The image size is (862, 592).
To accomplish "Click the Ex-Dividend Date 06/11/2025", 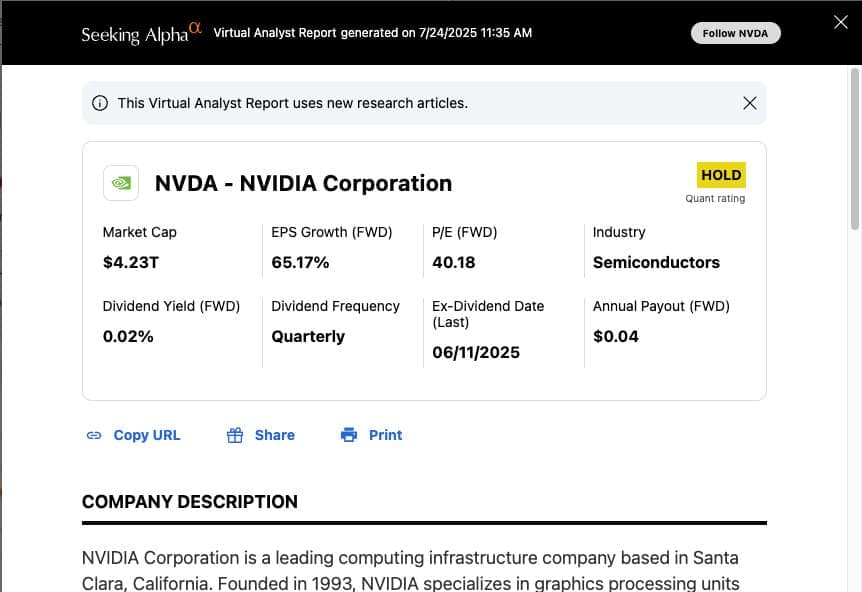I will pyautogui.click(x=476, y=352).
